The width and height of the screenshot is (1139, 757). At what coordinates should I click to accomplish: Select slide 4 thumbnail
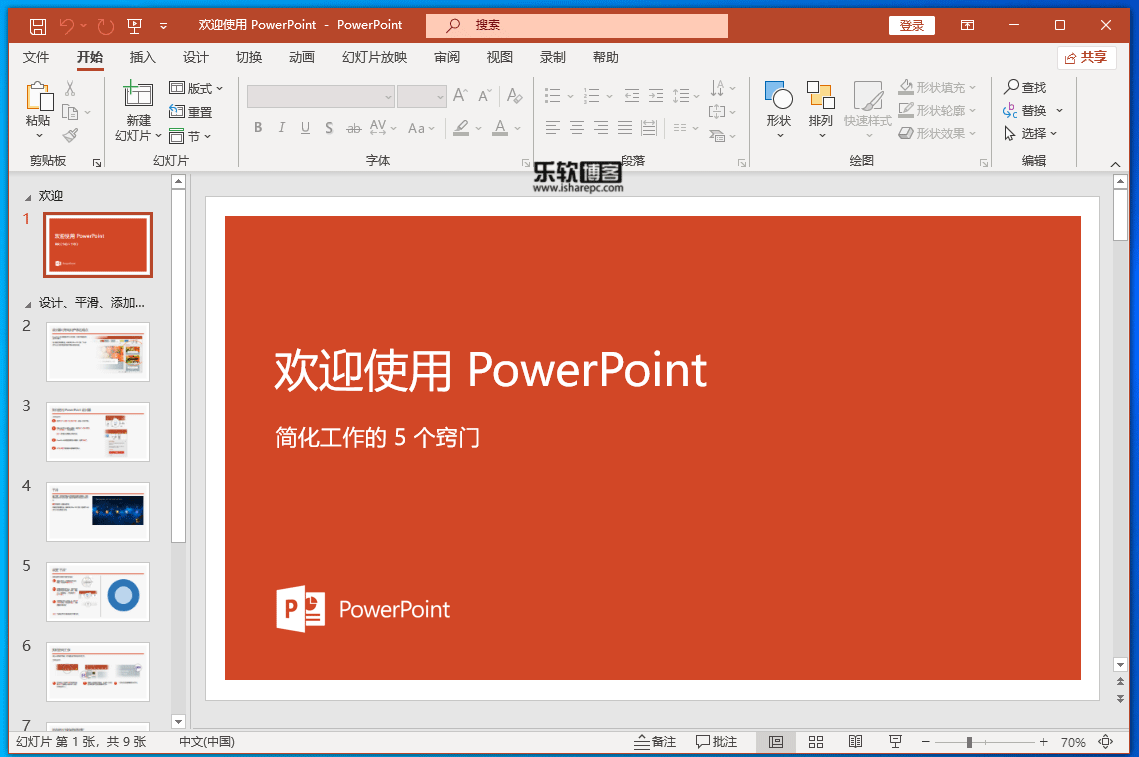[x=98, y=511]
